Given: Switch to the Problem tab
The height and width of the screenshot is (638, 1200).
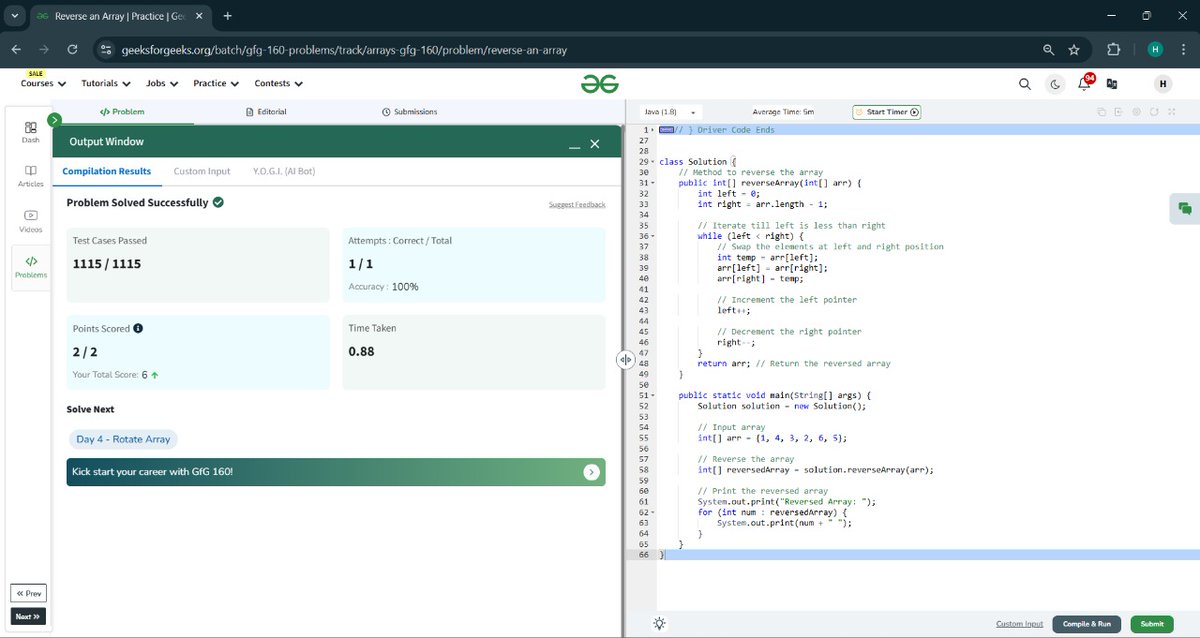Looking at the screenshot, I should click(123, 112).
